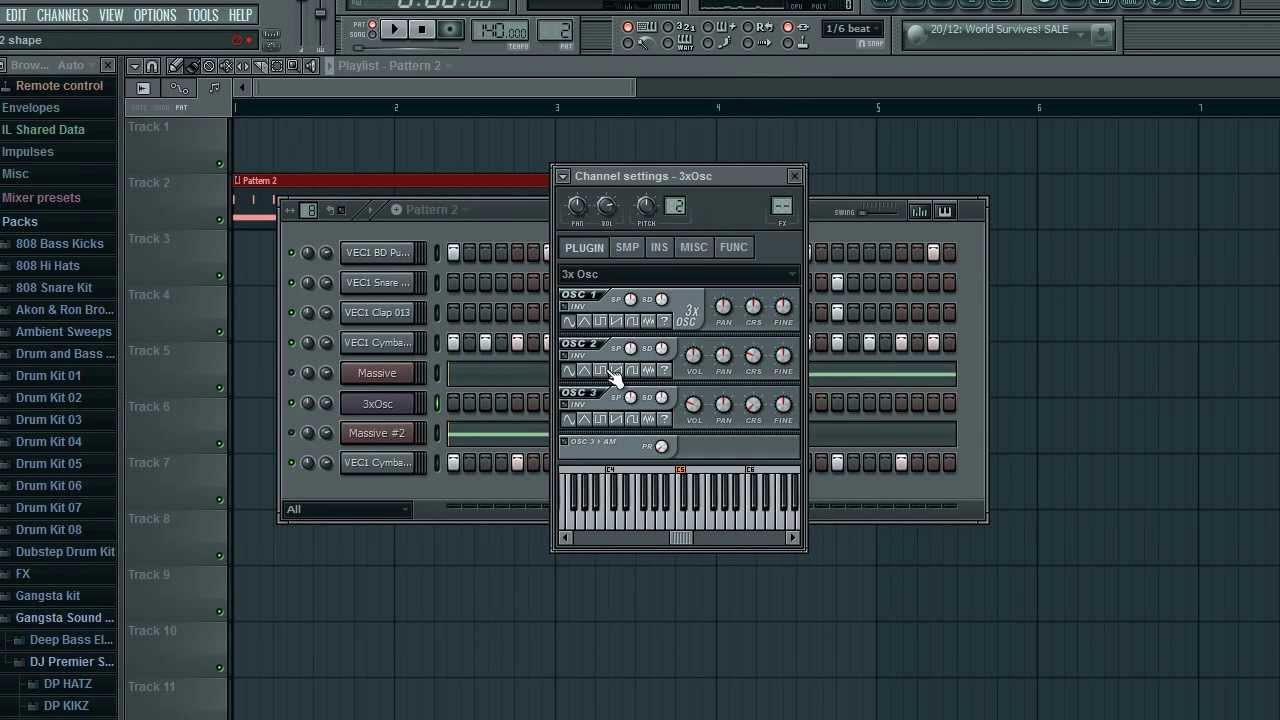The width and height of the screenshot is (1280, 720).
Task: Open Channel settings window menu arrow
Action: [x=563, y=176]
